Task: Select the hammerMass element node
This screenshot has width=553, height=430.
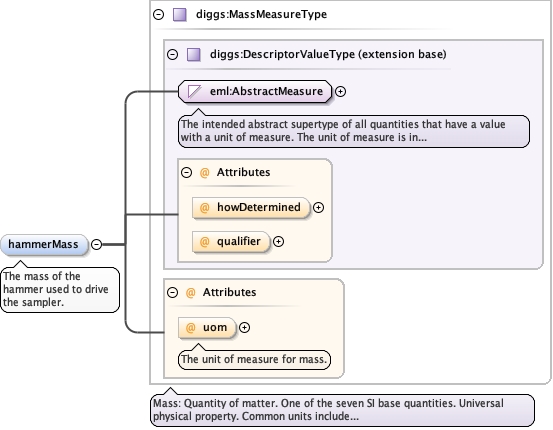Action: tap(44, 244)
